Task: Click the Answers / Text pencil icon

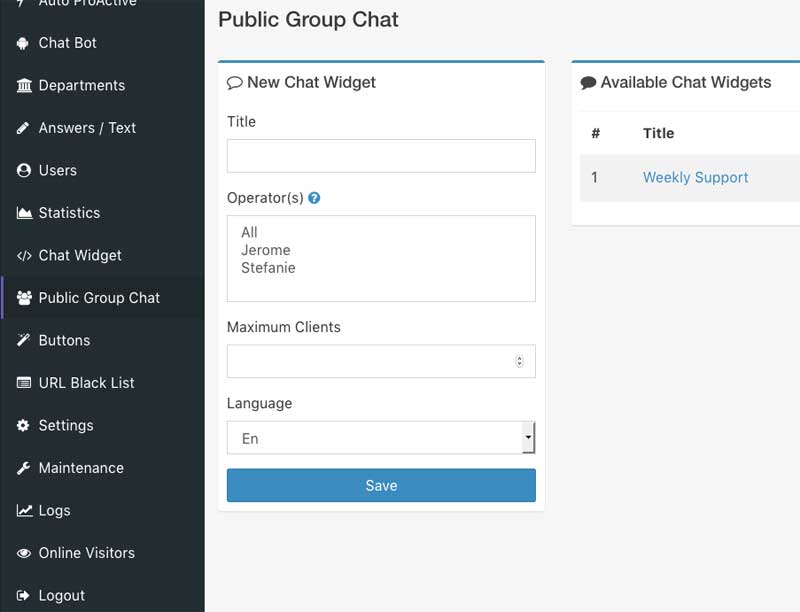Action: tap(24, 128)
